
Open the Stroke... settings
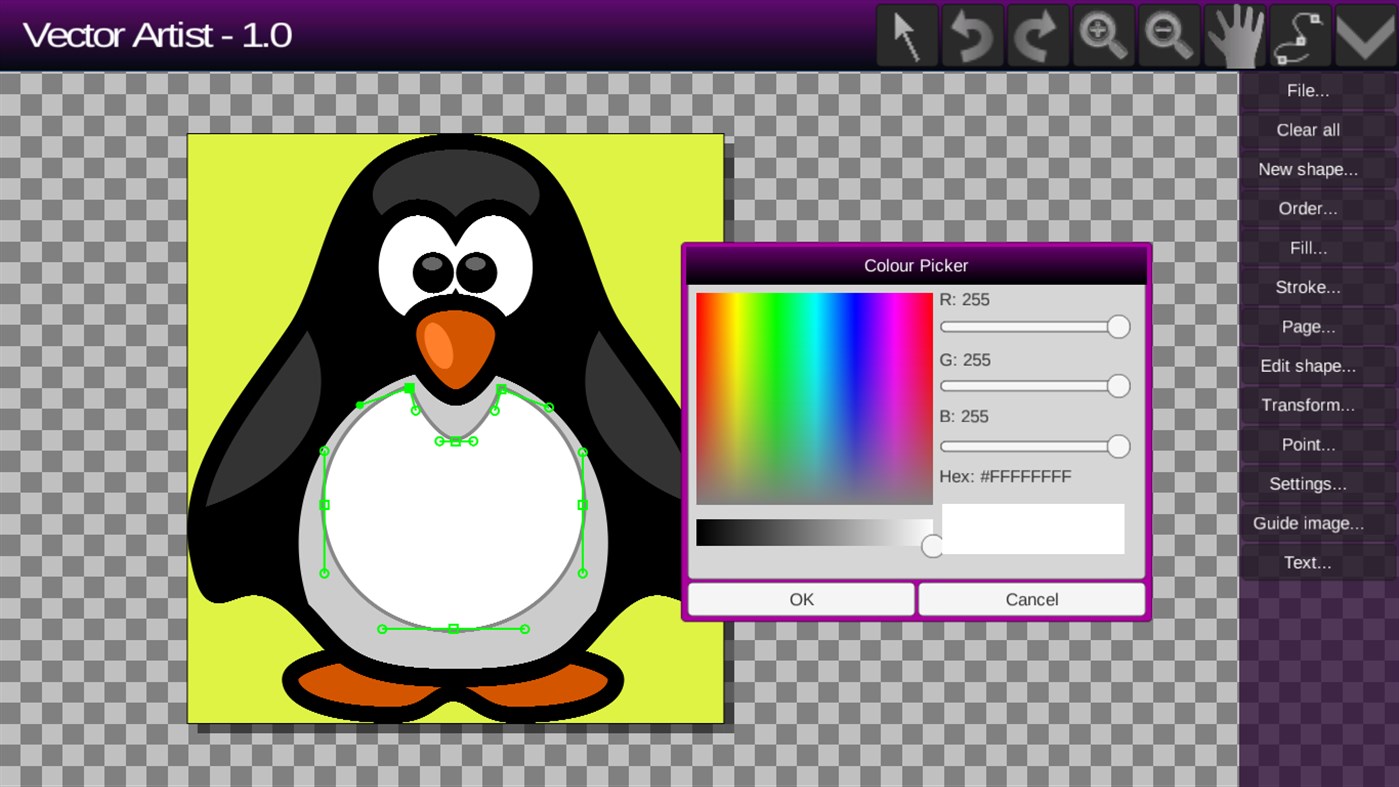[x=1307, y=287]
